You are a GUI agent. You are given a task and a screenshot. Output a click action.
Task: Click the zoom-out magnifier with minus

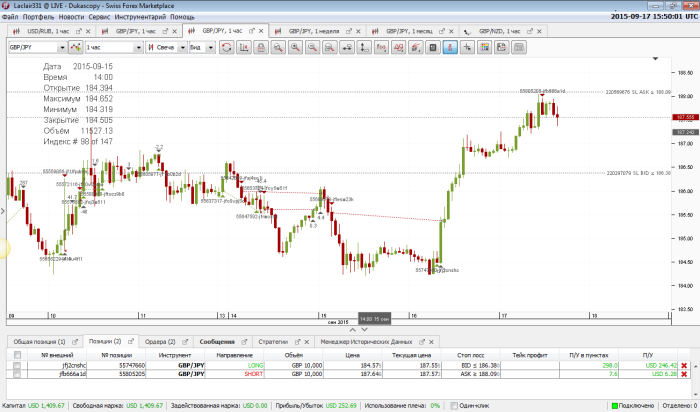point(312,47)
